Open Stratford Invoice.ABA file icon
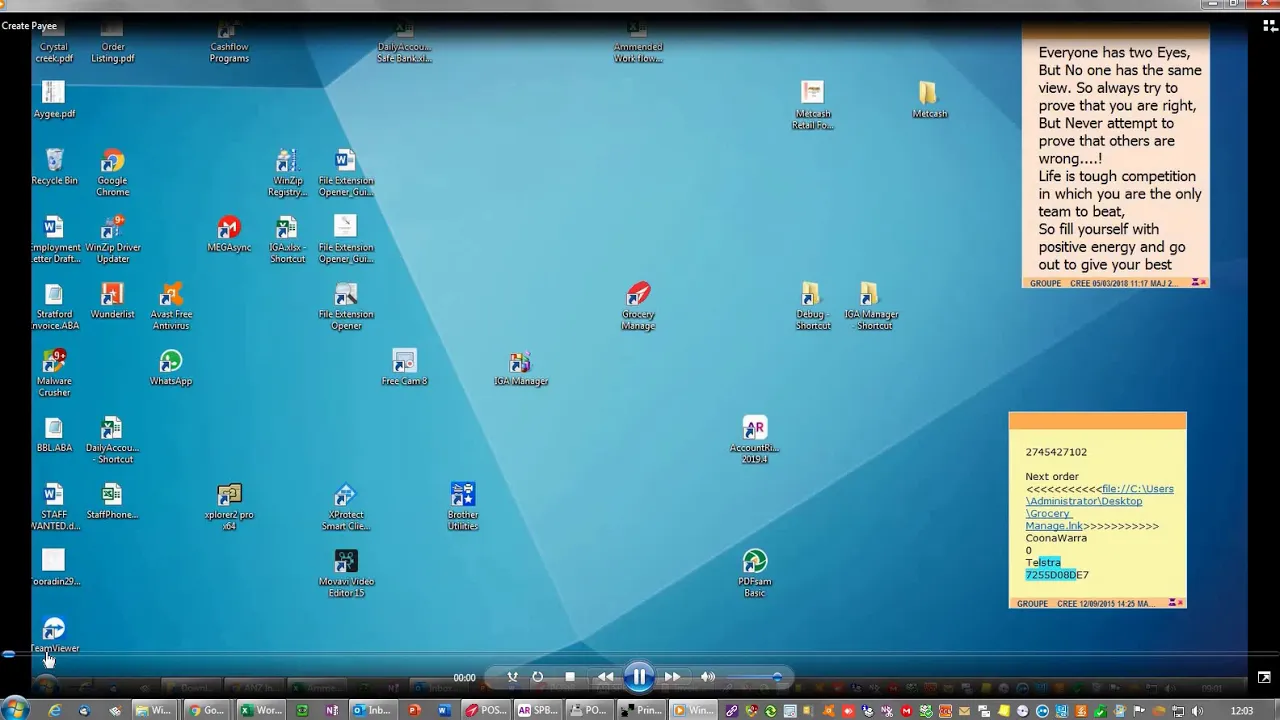 54,307
